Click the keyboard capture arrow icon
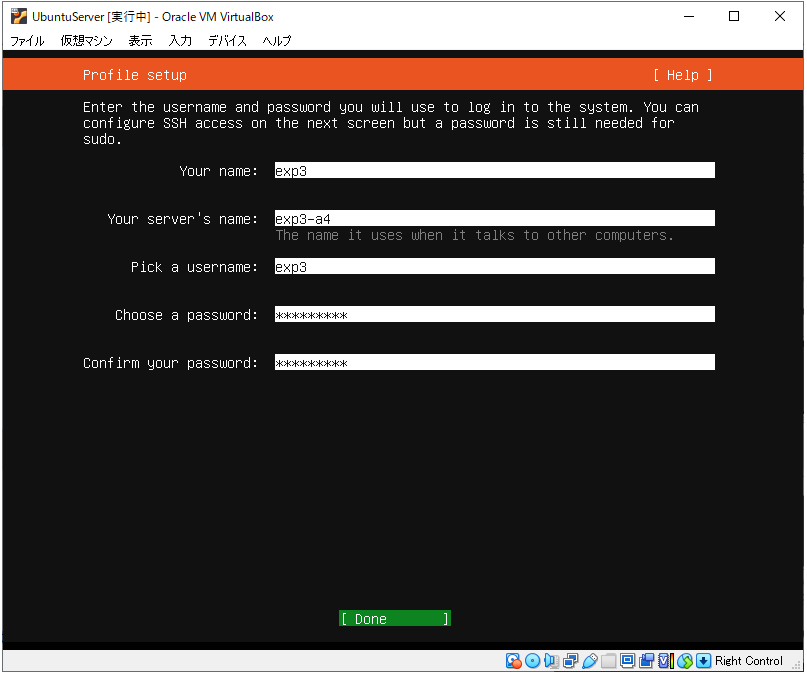The width and height of the screenshot is (807, 675). [x=703, y=661]
